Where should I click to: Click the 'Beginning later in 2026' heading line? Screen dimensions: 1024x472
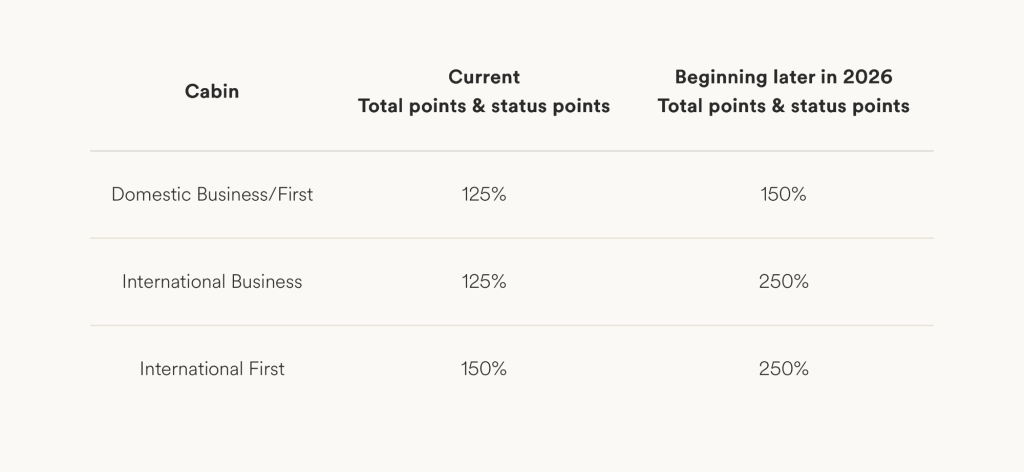[783, 77]
